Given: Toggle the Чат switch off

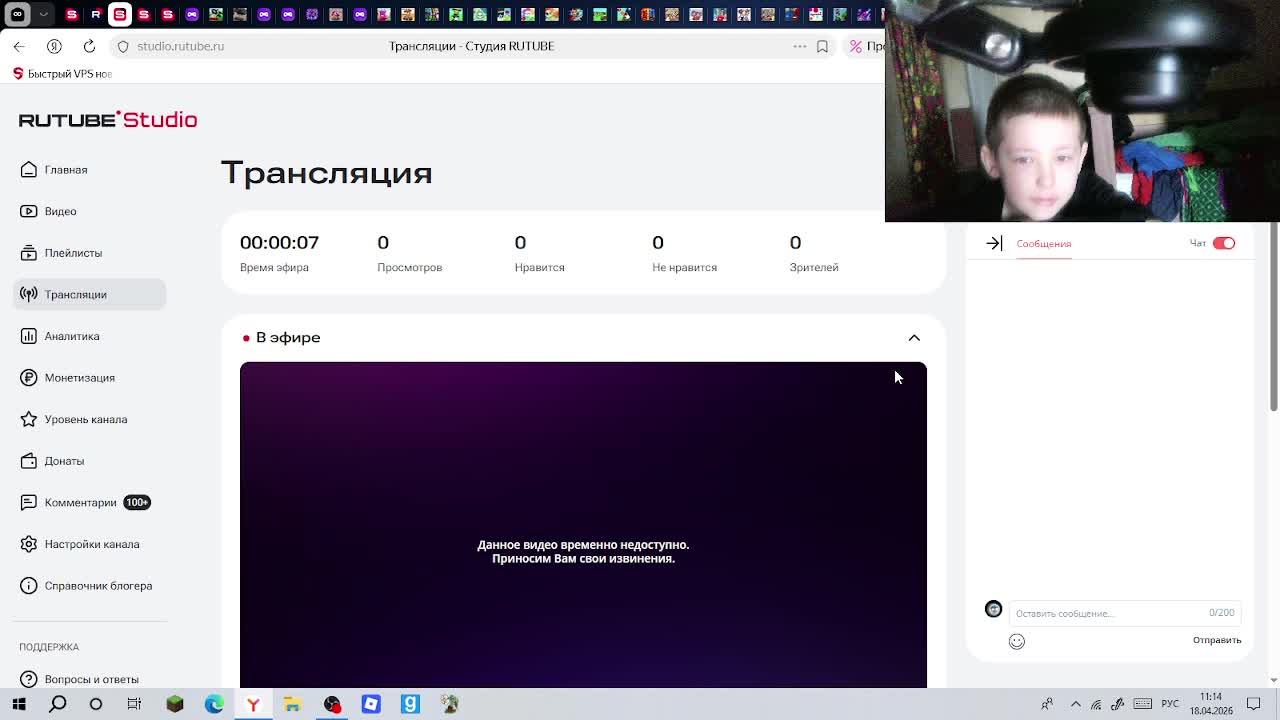Looking at the screenshot, I should pos(1224,243).
